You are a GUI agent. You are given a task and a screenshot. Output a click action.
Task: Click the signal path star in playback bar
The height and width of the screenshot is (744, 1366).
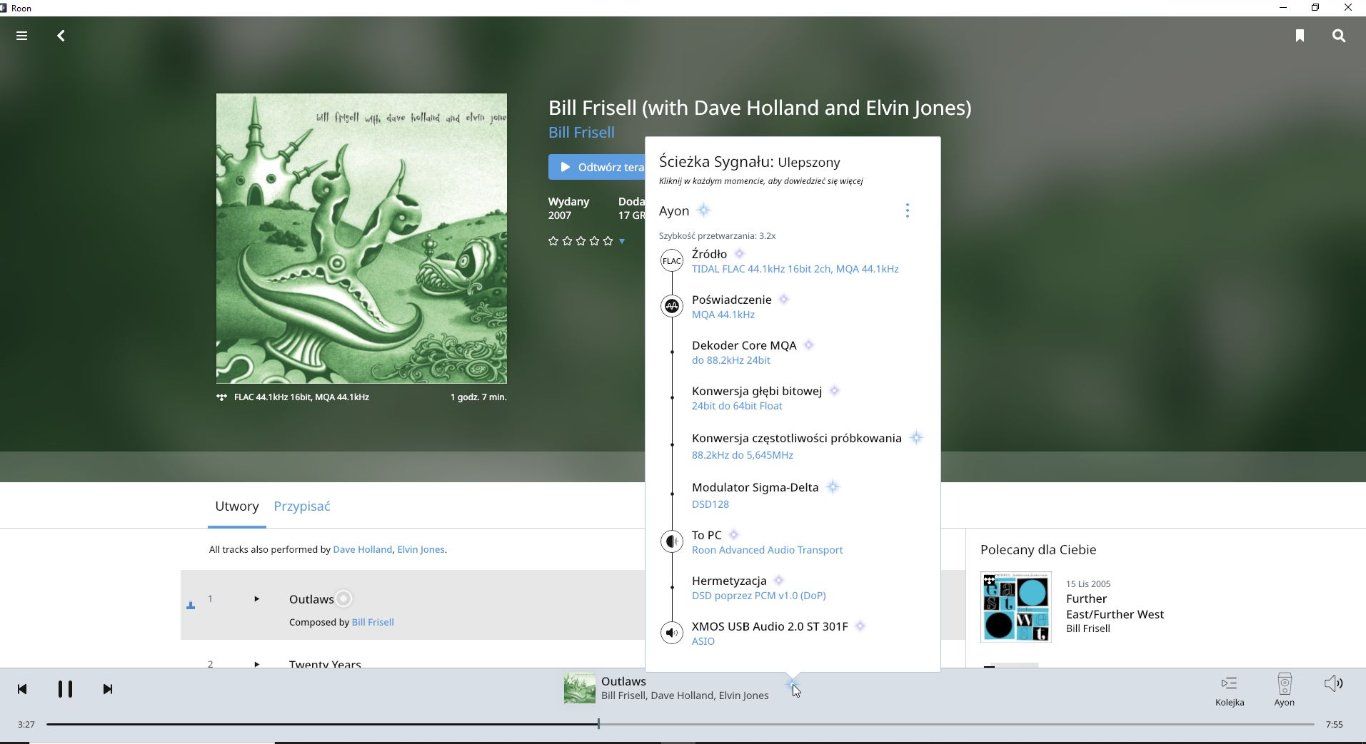click(791, 684)
